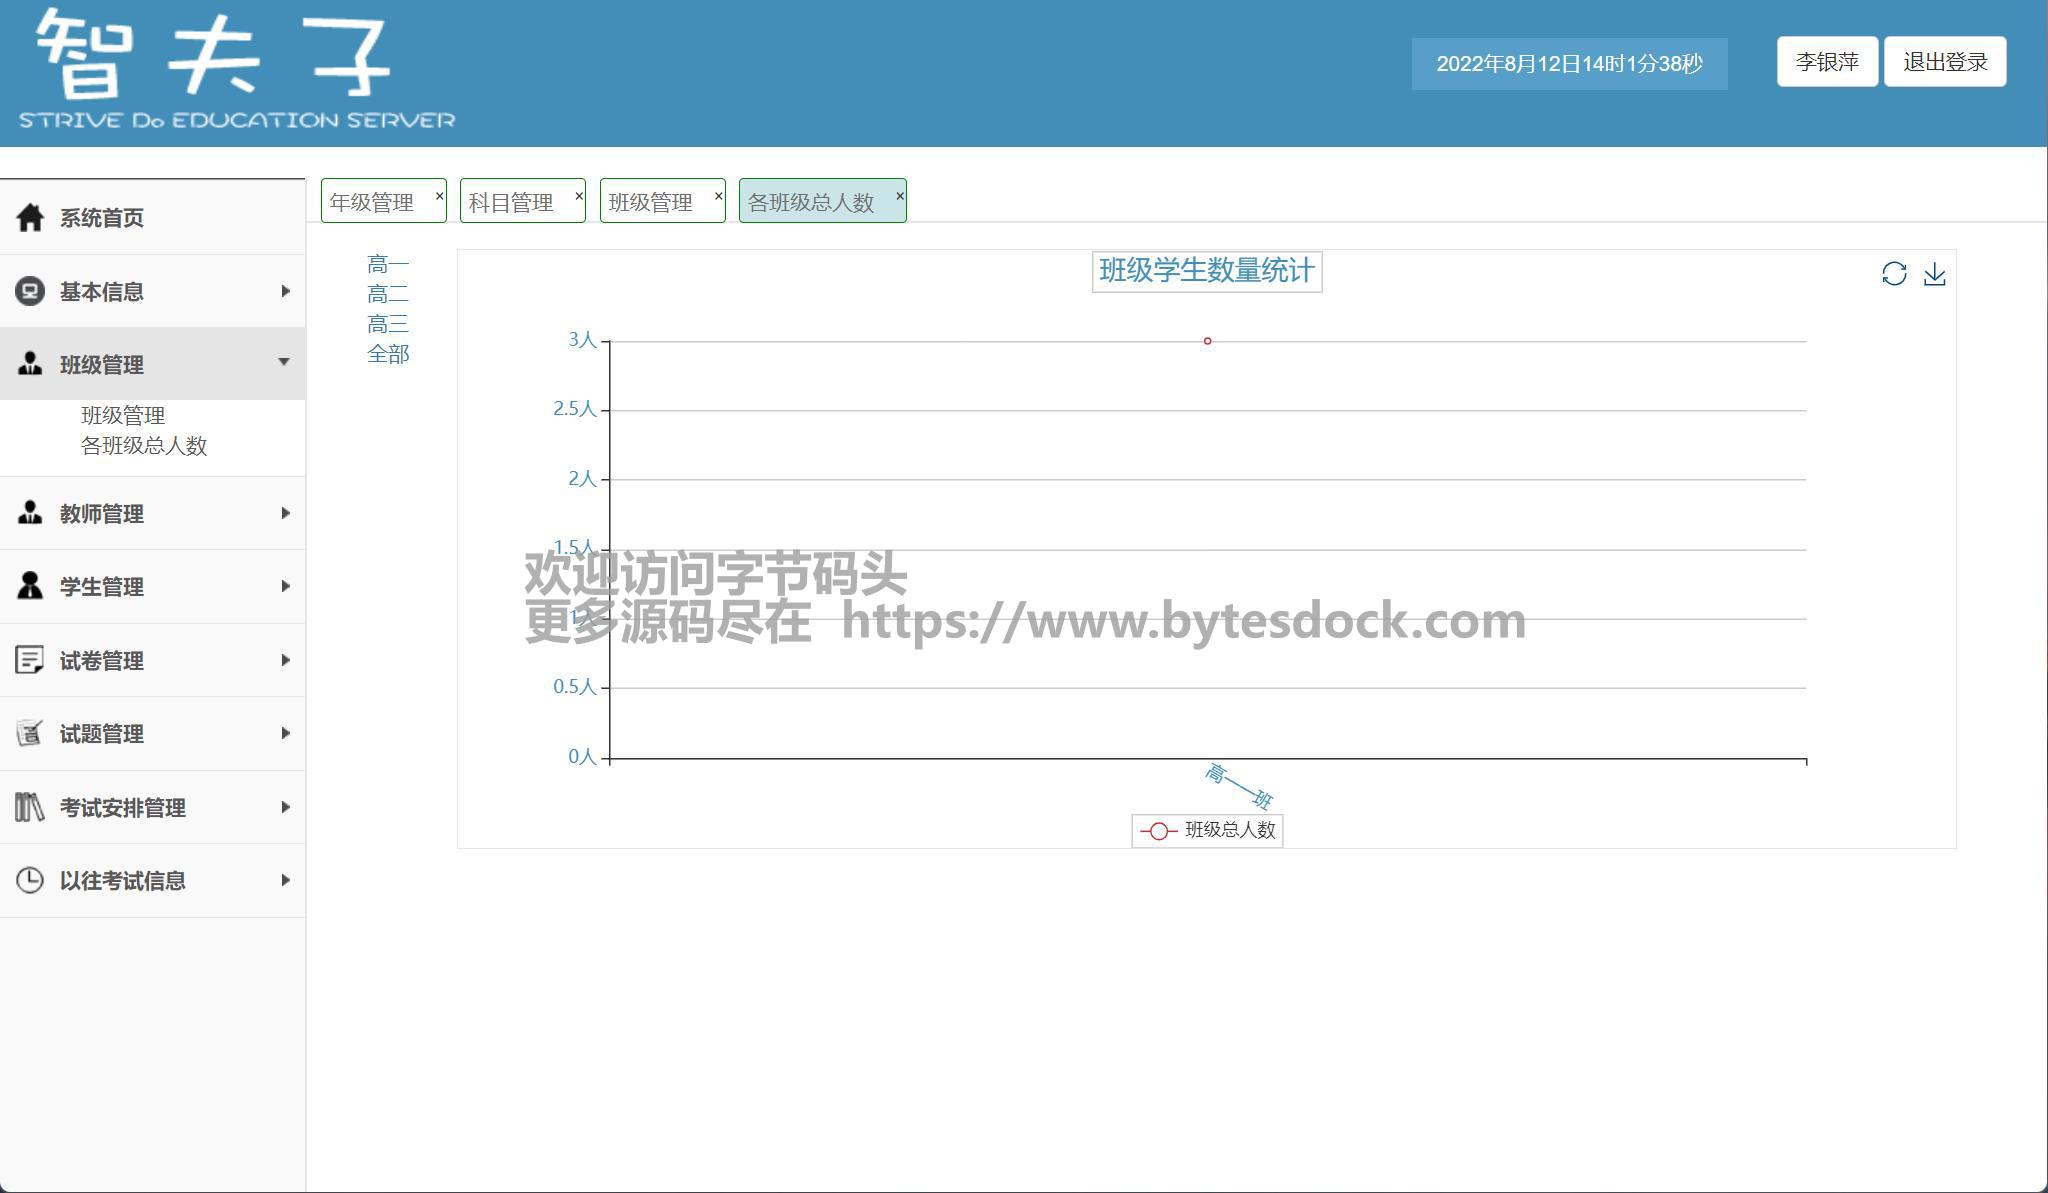Open the 李银萍 user button
Viewport: 2048px width, 1193px height.
tap(1826, 62)
